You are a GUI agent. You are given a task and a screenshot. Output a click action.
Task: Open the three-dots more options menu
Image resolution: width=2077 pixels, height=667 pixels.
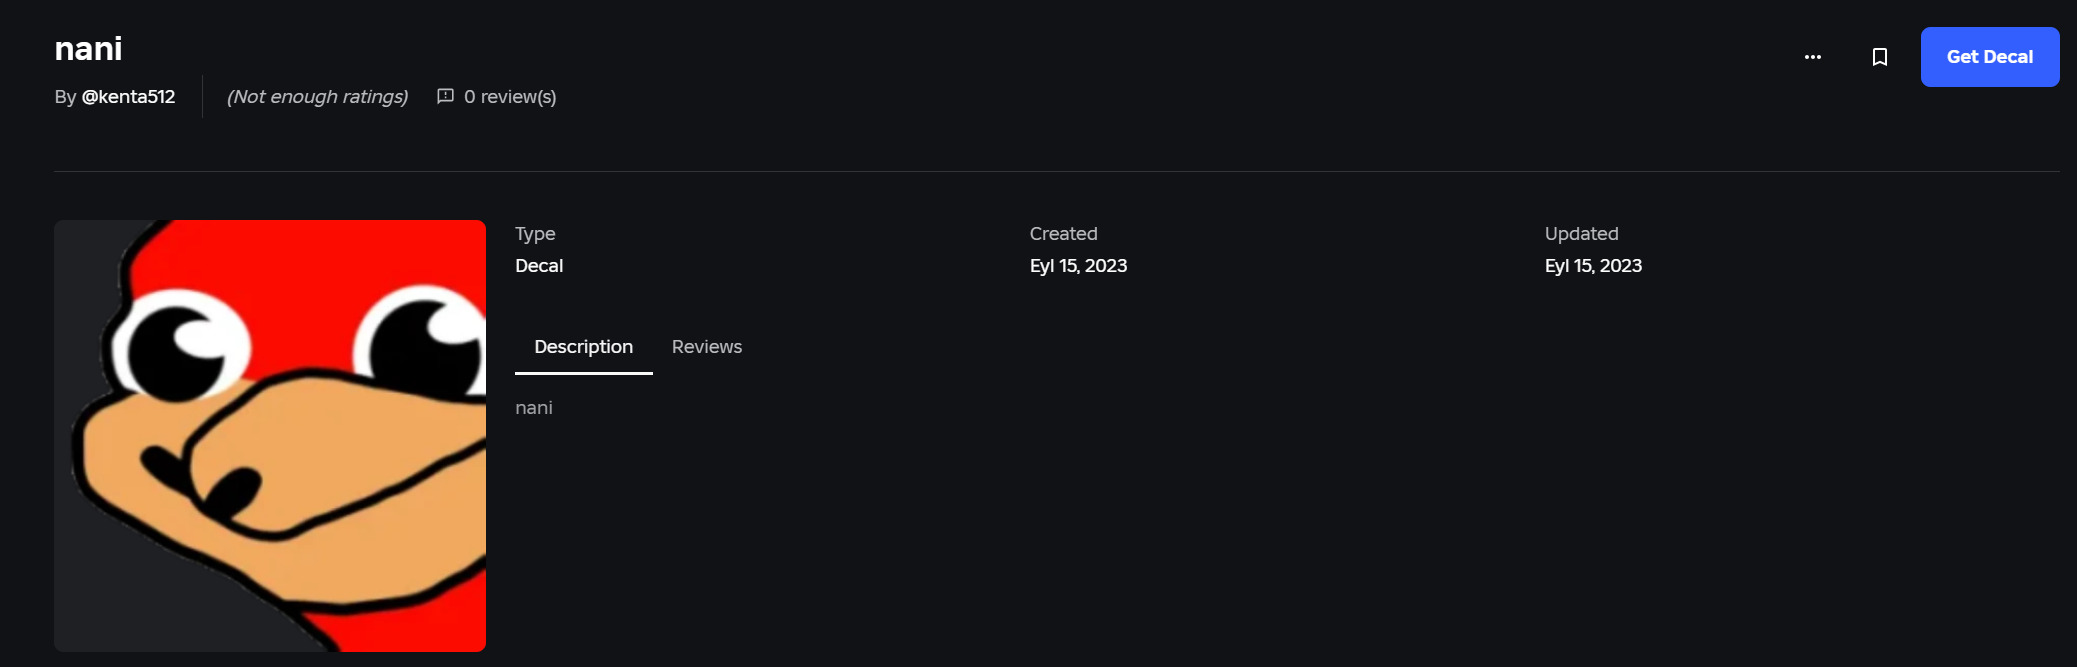coord(1812,57)
